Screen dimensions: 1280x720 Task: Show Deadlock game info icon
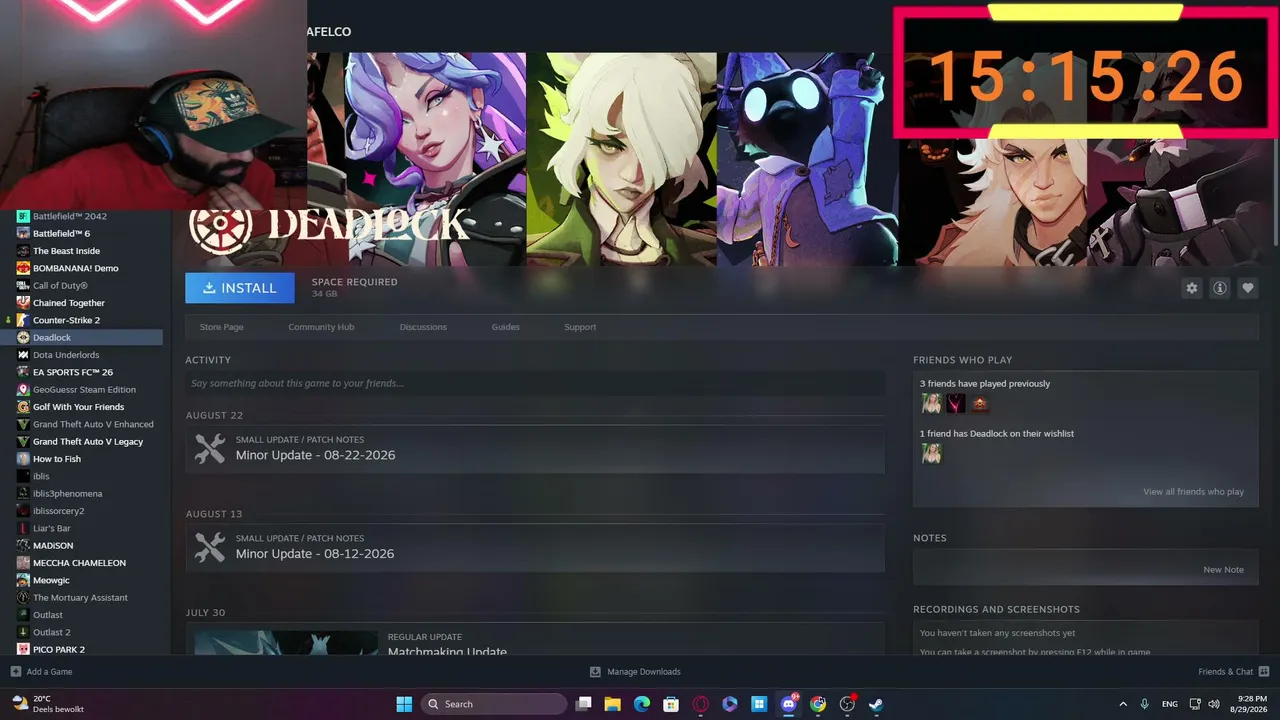point(1220,288)
